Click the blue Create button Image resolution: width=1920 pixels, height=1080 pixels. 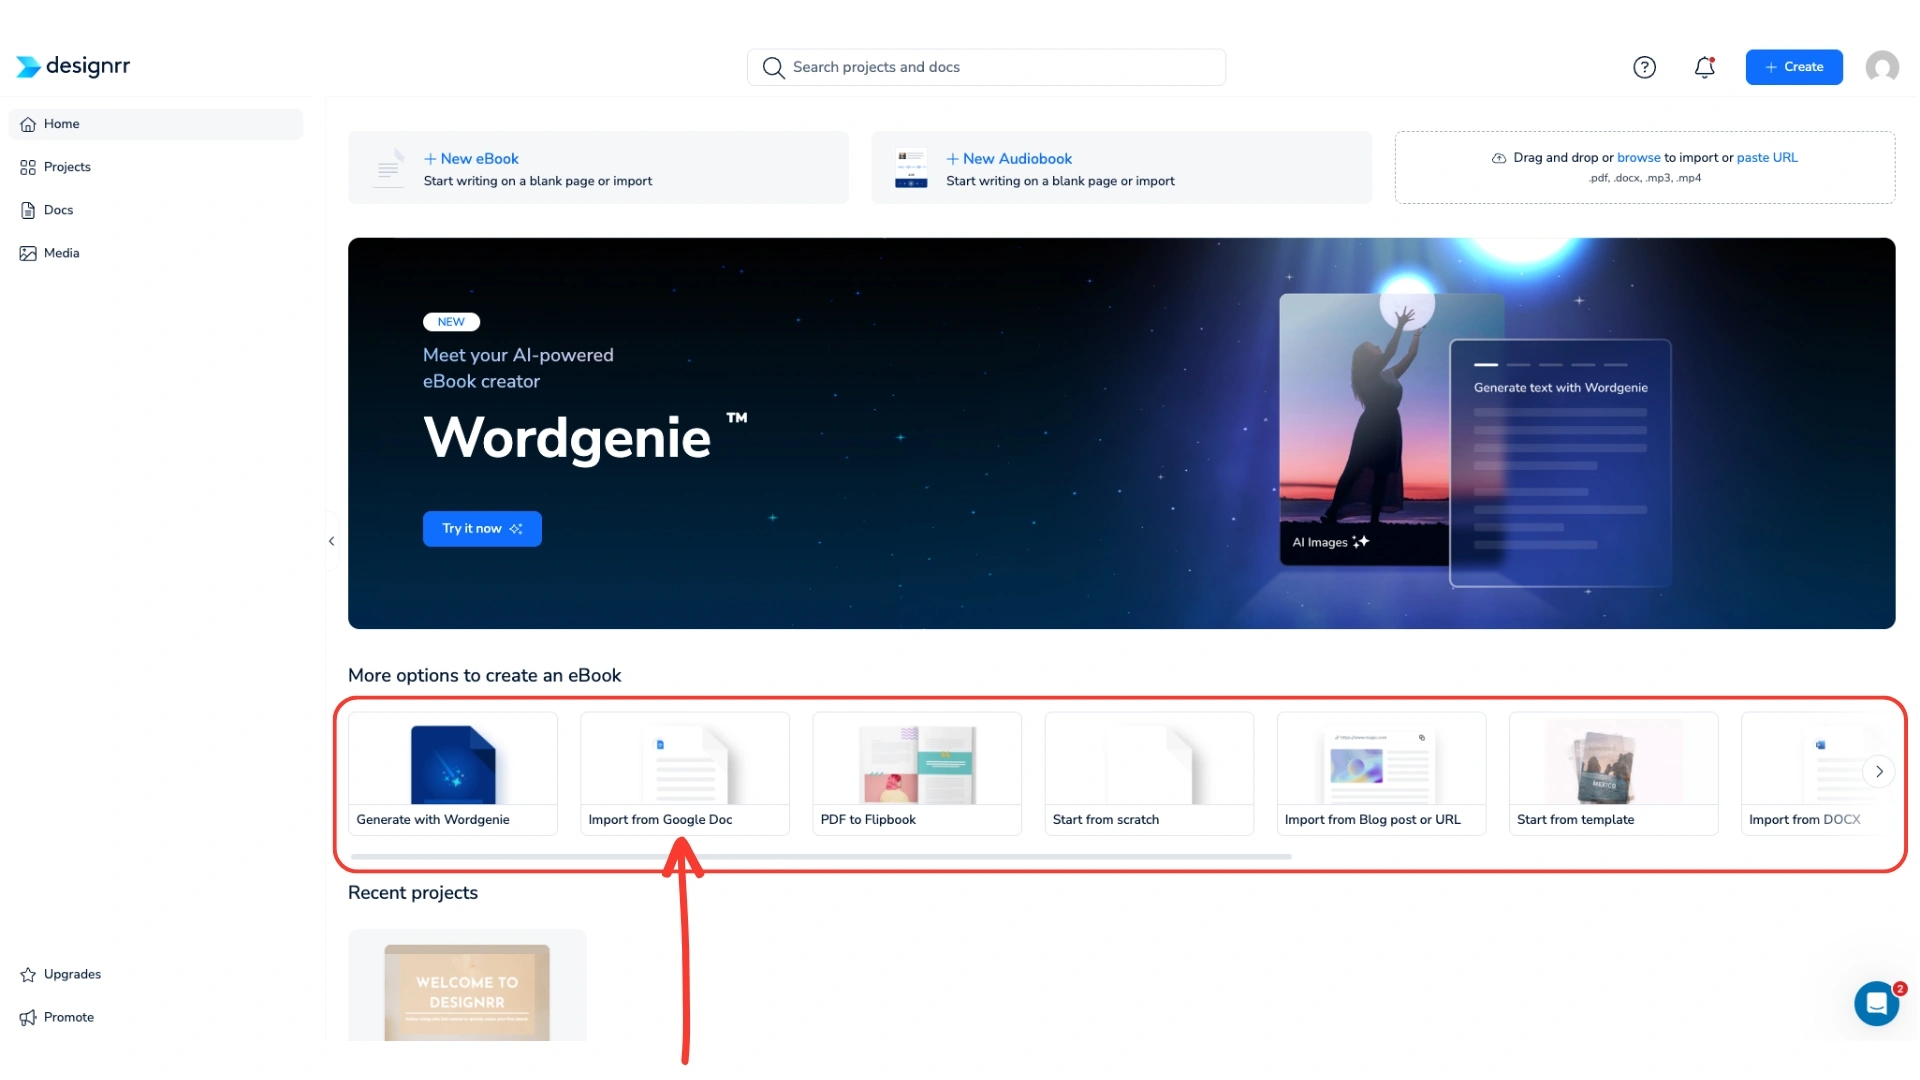1793,67
